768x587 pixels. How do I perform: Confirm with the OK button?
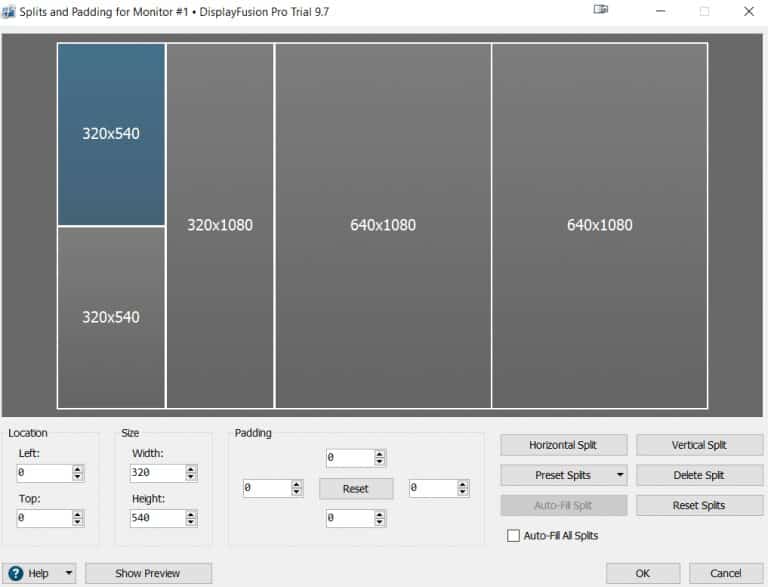click(x=643, y=573)
